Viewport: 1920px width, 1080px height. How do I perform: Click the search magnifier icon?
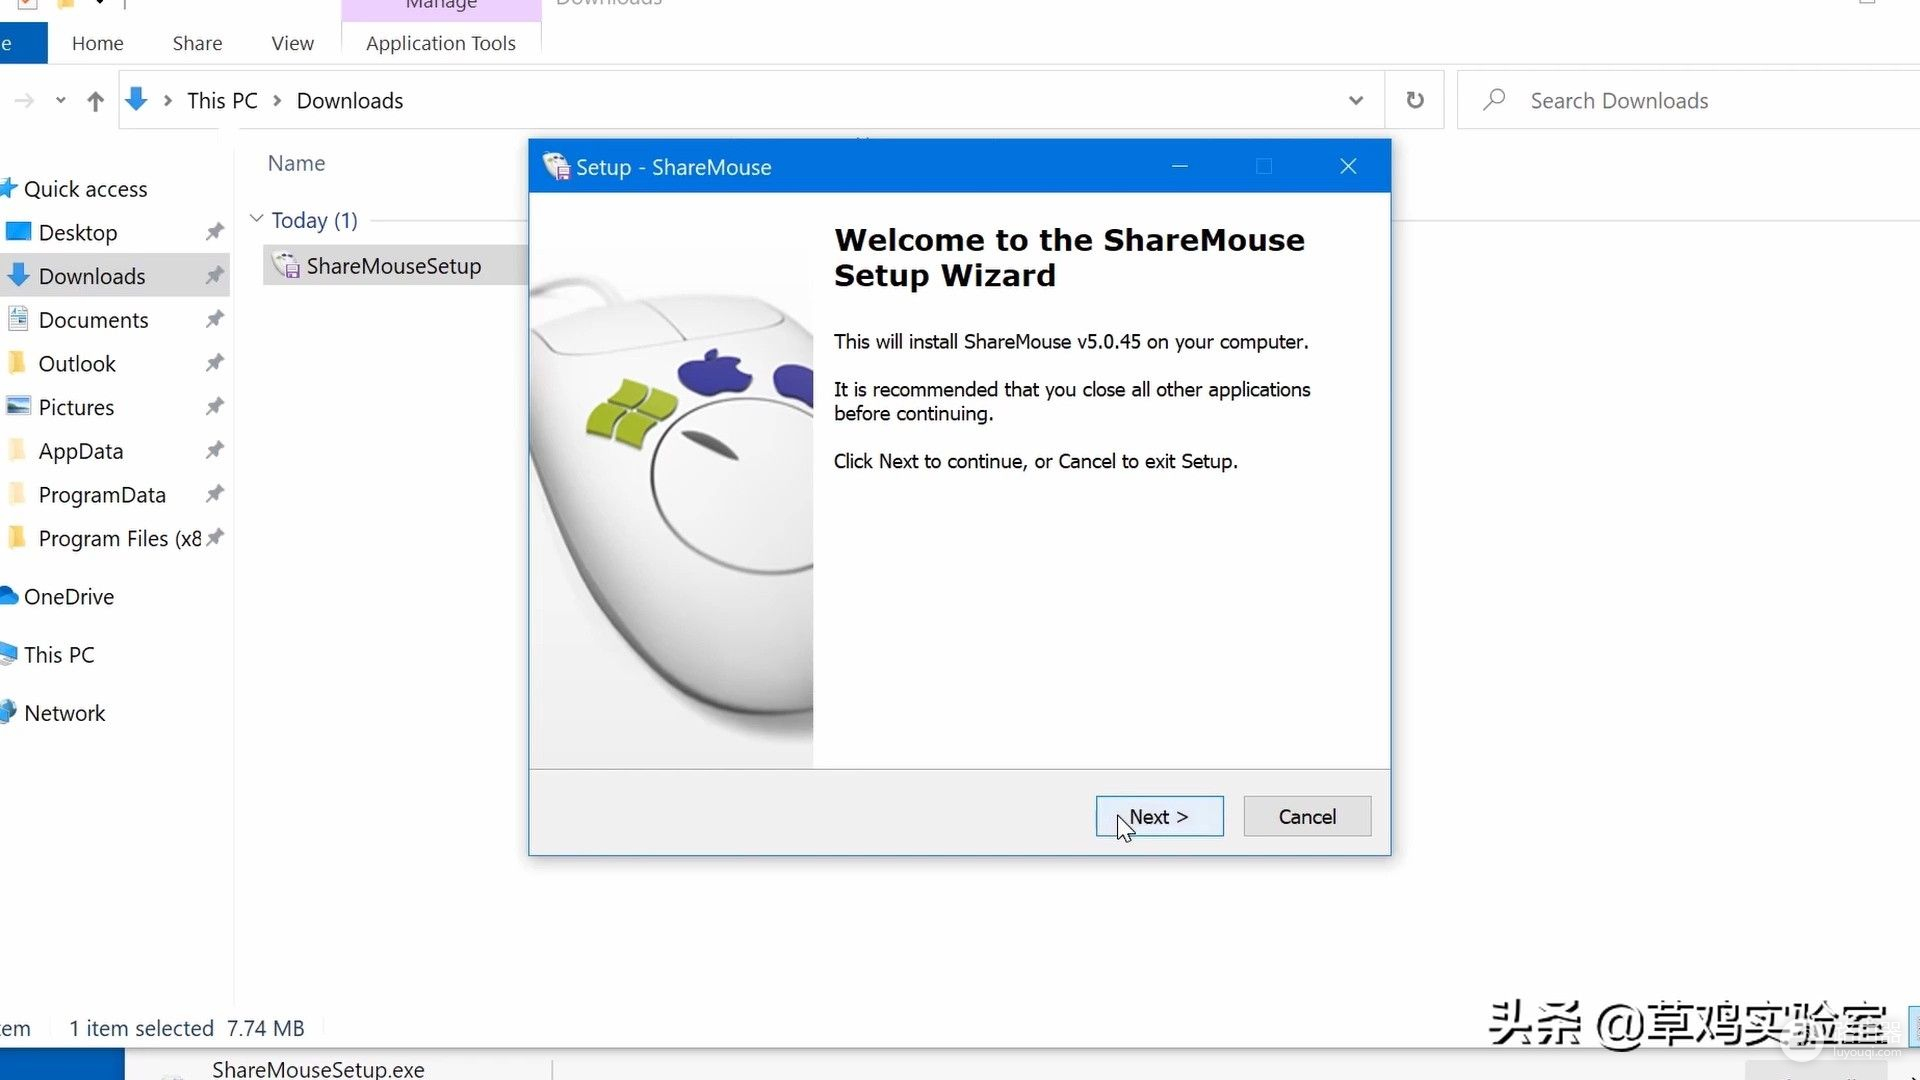click(x=1494, y=100)
